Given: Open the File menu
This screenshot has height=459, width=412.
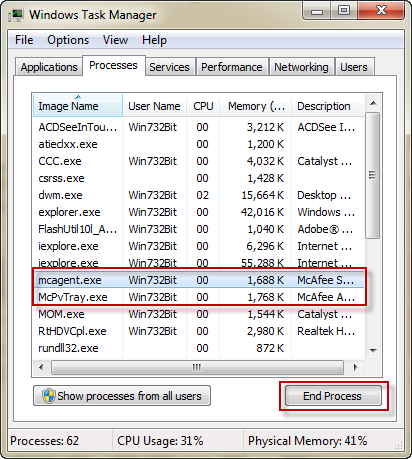Looking at the screenshot, I should point(24,40).
